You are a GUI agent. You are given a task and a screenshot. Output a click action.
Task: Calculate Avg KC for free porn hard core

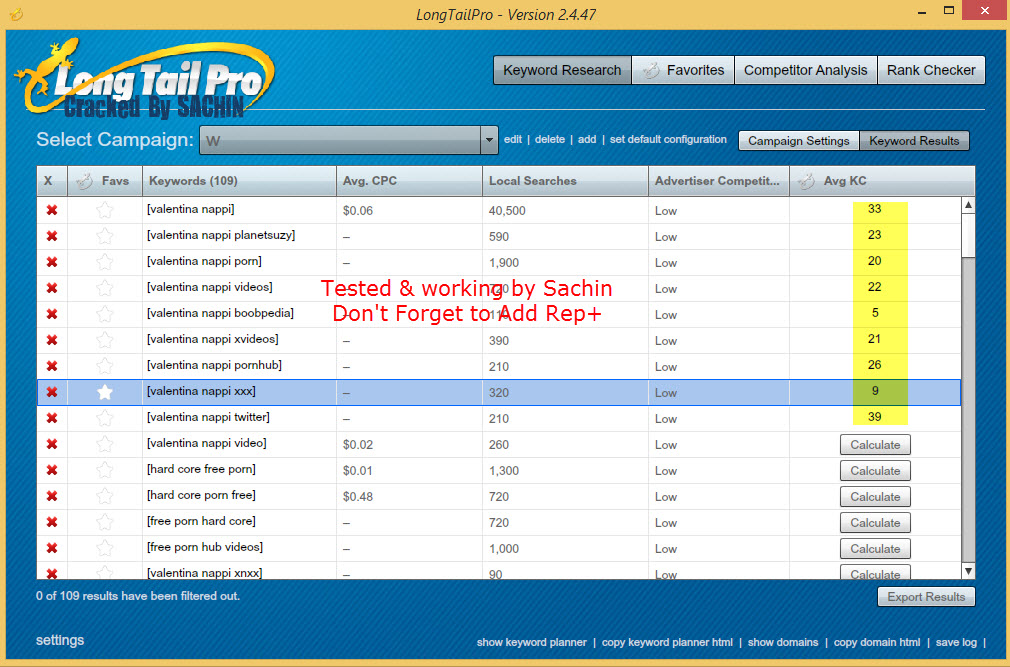[x=875, y=523]
